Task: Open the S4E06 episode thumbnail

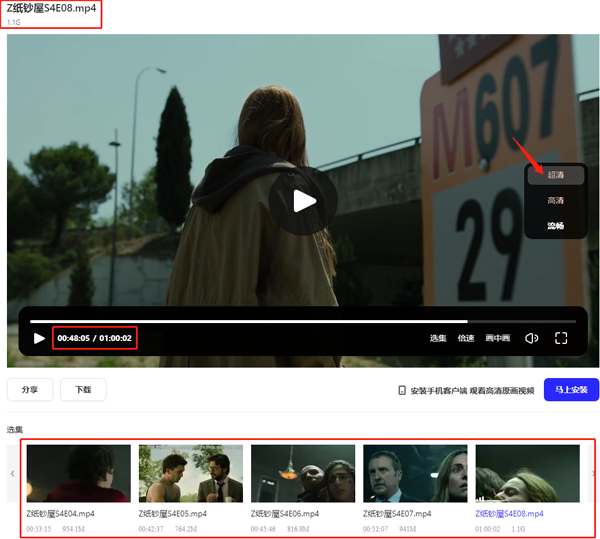Action: tap(303, 474)
